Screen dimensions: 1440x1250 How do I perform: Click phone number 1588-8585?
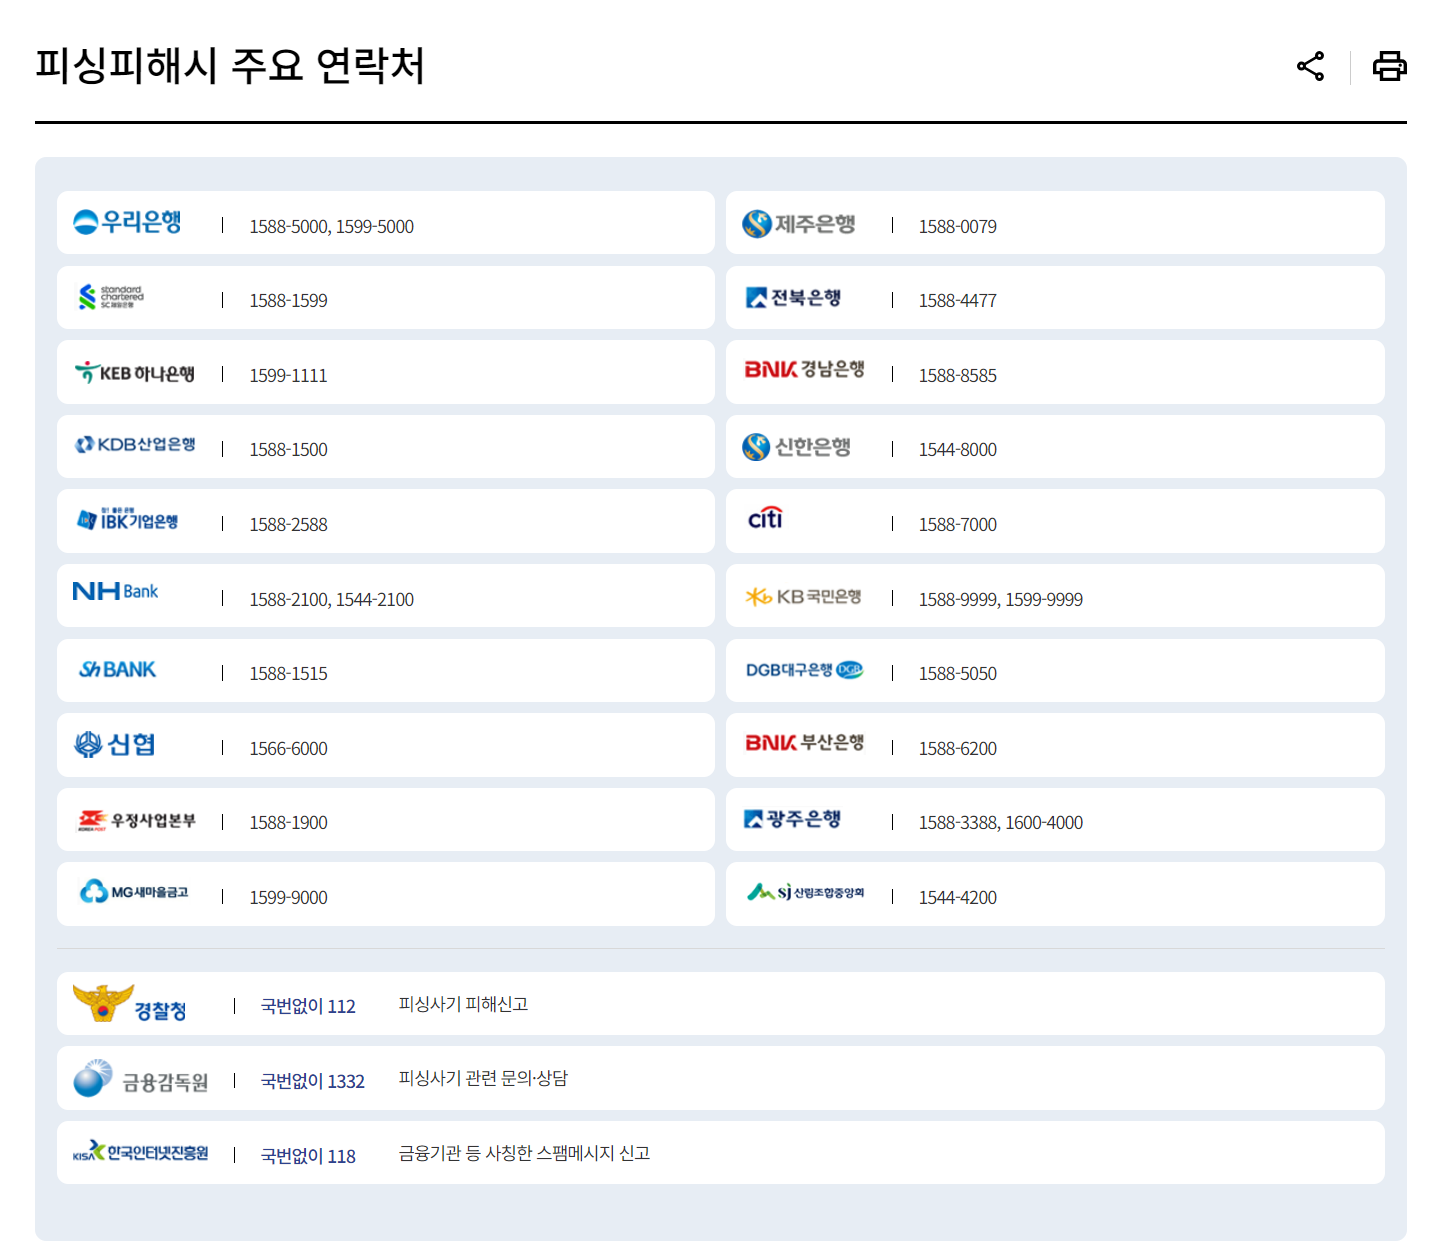(957, 376)
